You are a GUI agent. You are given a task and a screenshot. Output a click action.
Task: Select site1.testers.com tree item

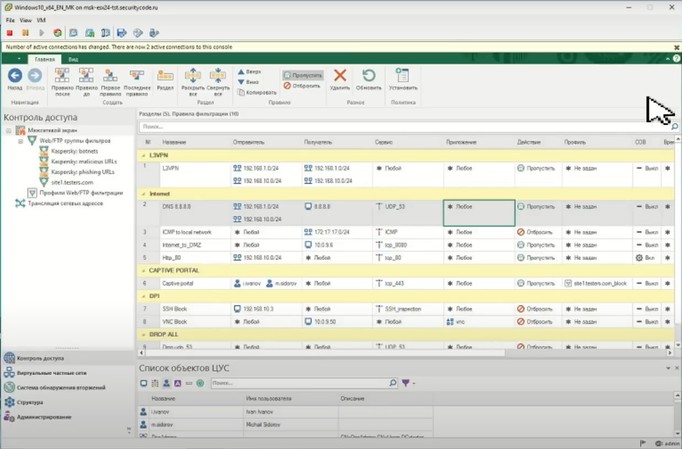pyautogui.click(x=72, y=183)
